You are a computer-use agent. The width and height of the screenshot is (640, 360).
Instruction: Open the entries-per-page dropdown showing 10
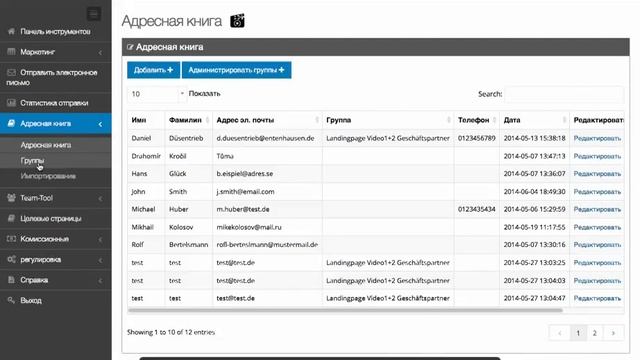coord(157,94)
